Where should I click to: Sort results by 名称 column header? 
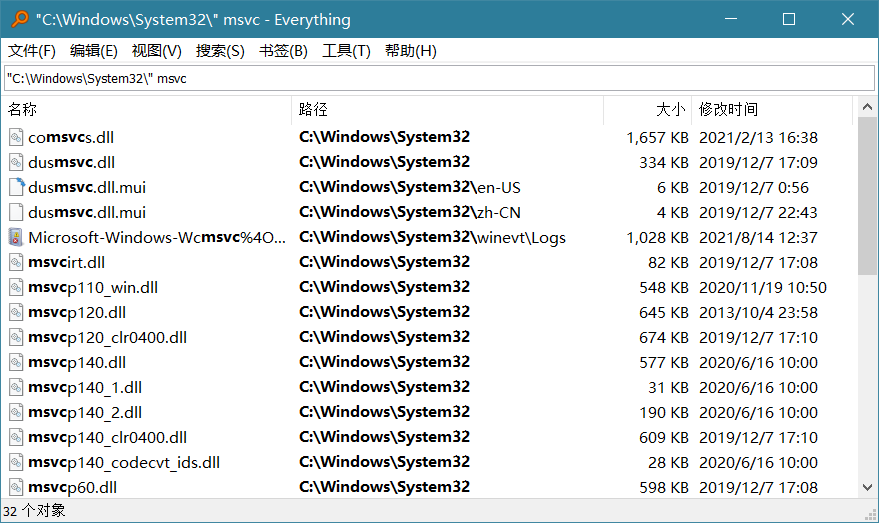click(x=146, y=109)
